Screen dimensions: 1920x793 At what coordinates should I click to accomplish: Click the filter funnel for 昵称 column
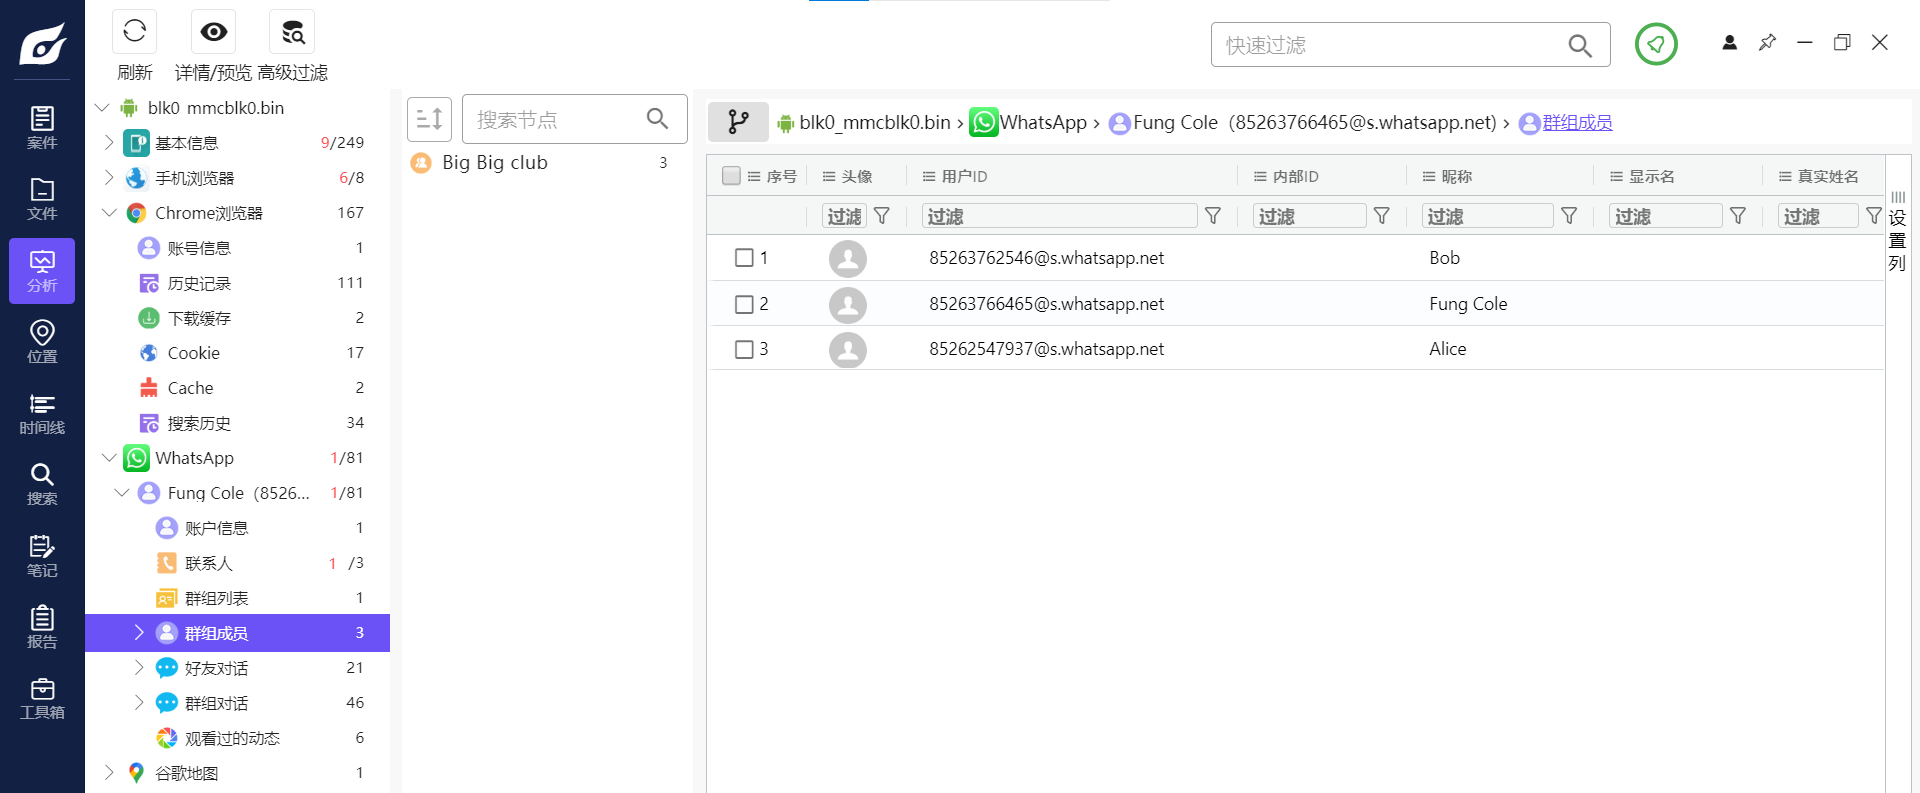pyautogui.click(x=1570, y=216)
